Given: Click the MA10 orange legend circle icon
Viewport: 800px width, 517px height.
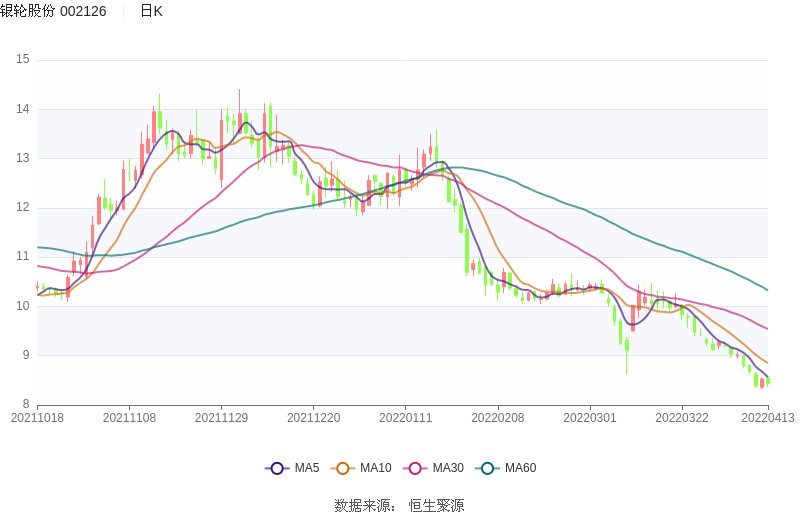Looking at the screenshot, I should tap(344, 468).
